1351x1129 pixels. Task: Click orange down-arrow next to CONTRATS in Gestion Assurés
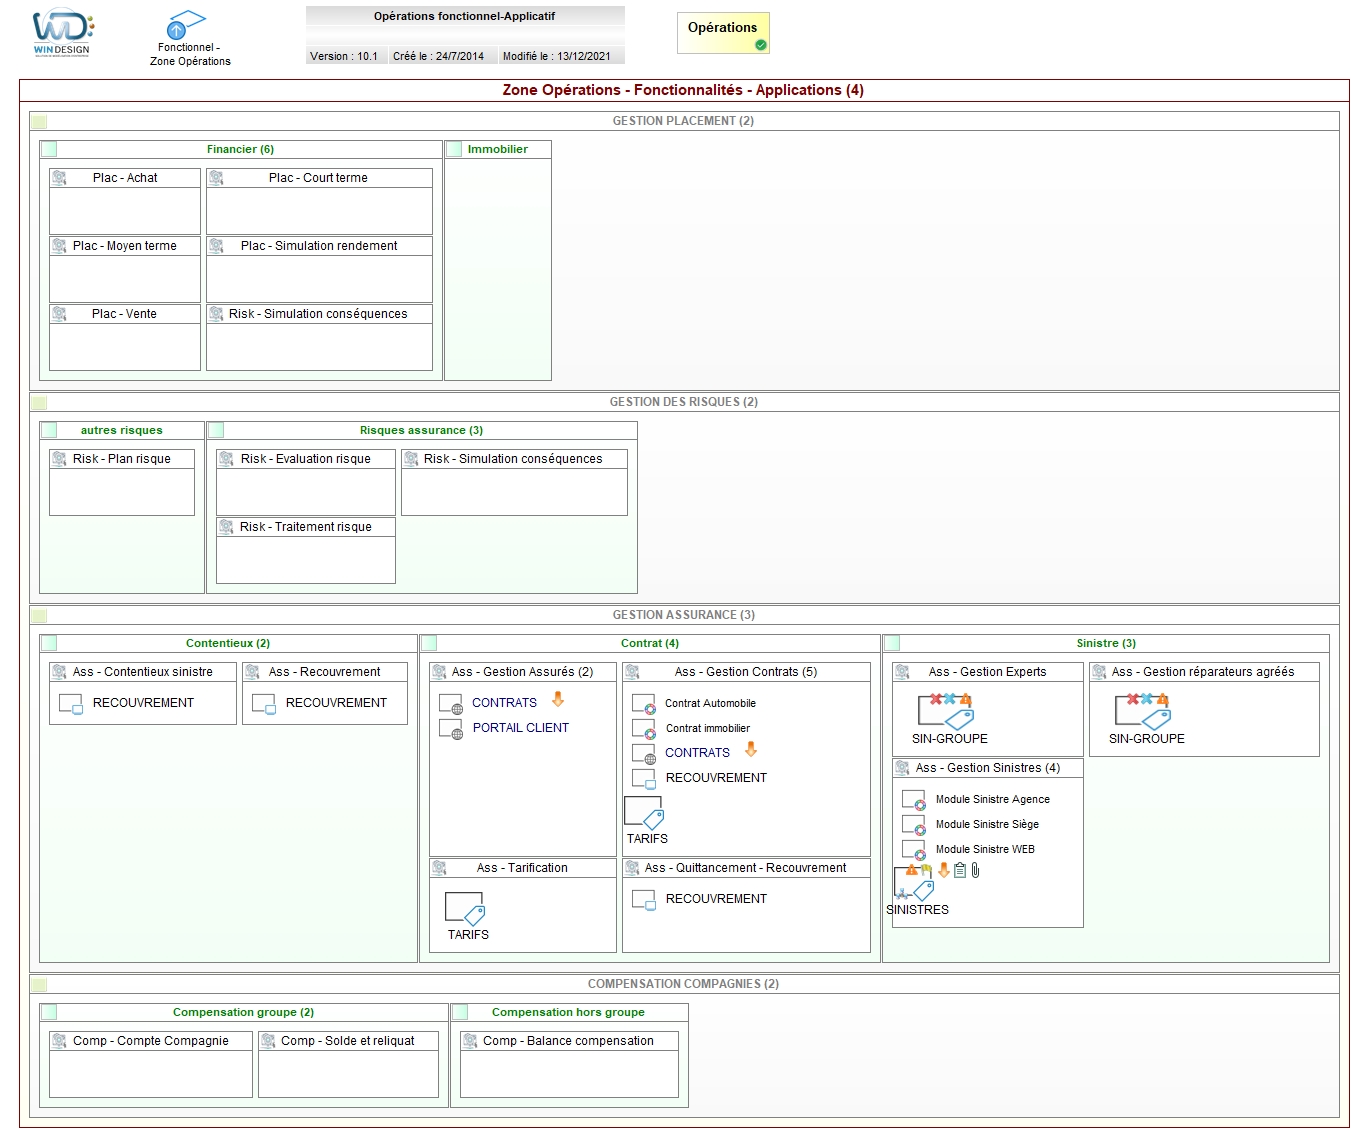558,700
